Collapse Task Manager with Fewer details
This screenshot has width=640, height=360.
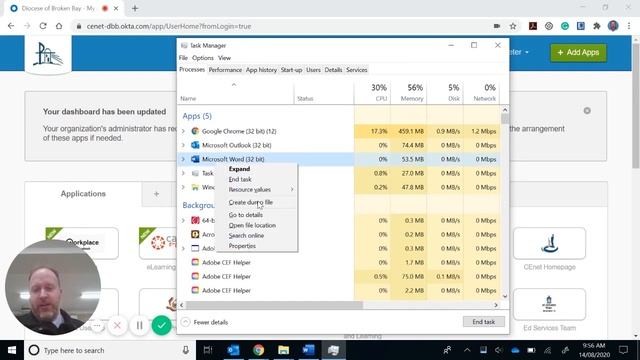(204, 322)
